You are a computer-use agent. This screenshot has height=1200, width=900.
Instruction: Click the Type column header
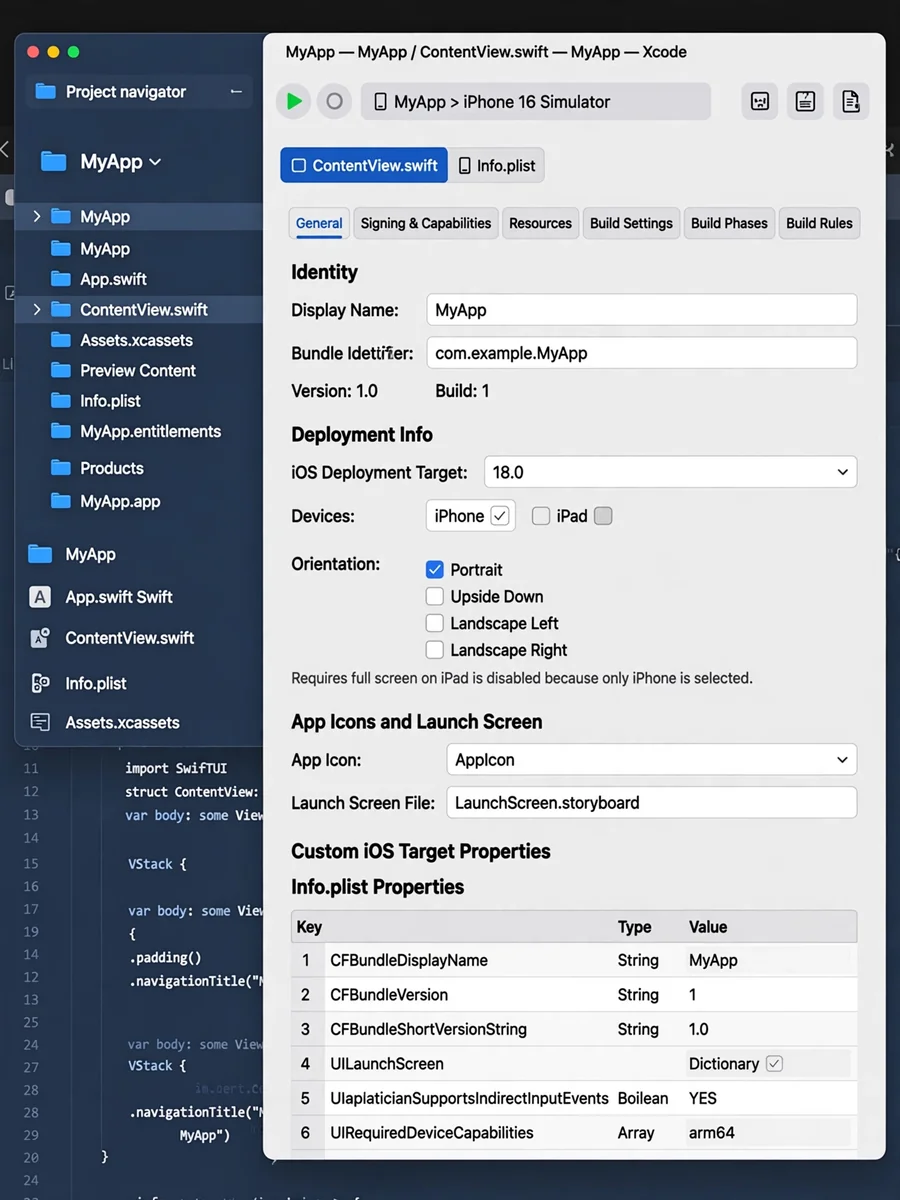coord(634,927)
